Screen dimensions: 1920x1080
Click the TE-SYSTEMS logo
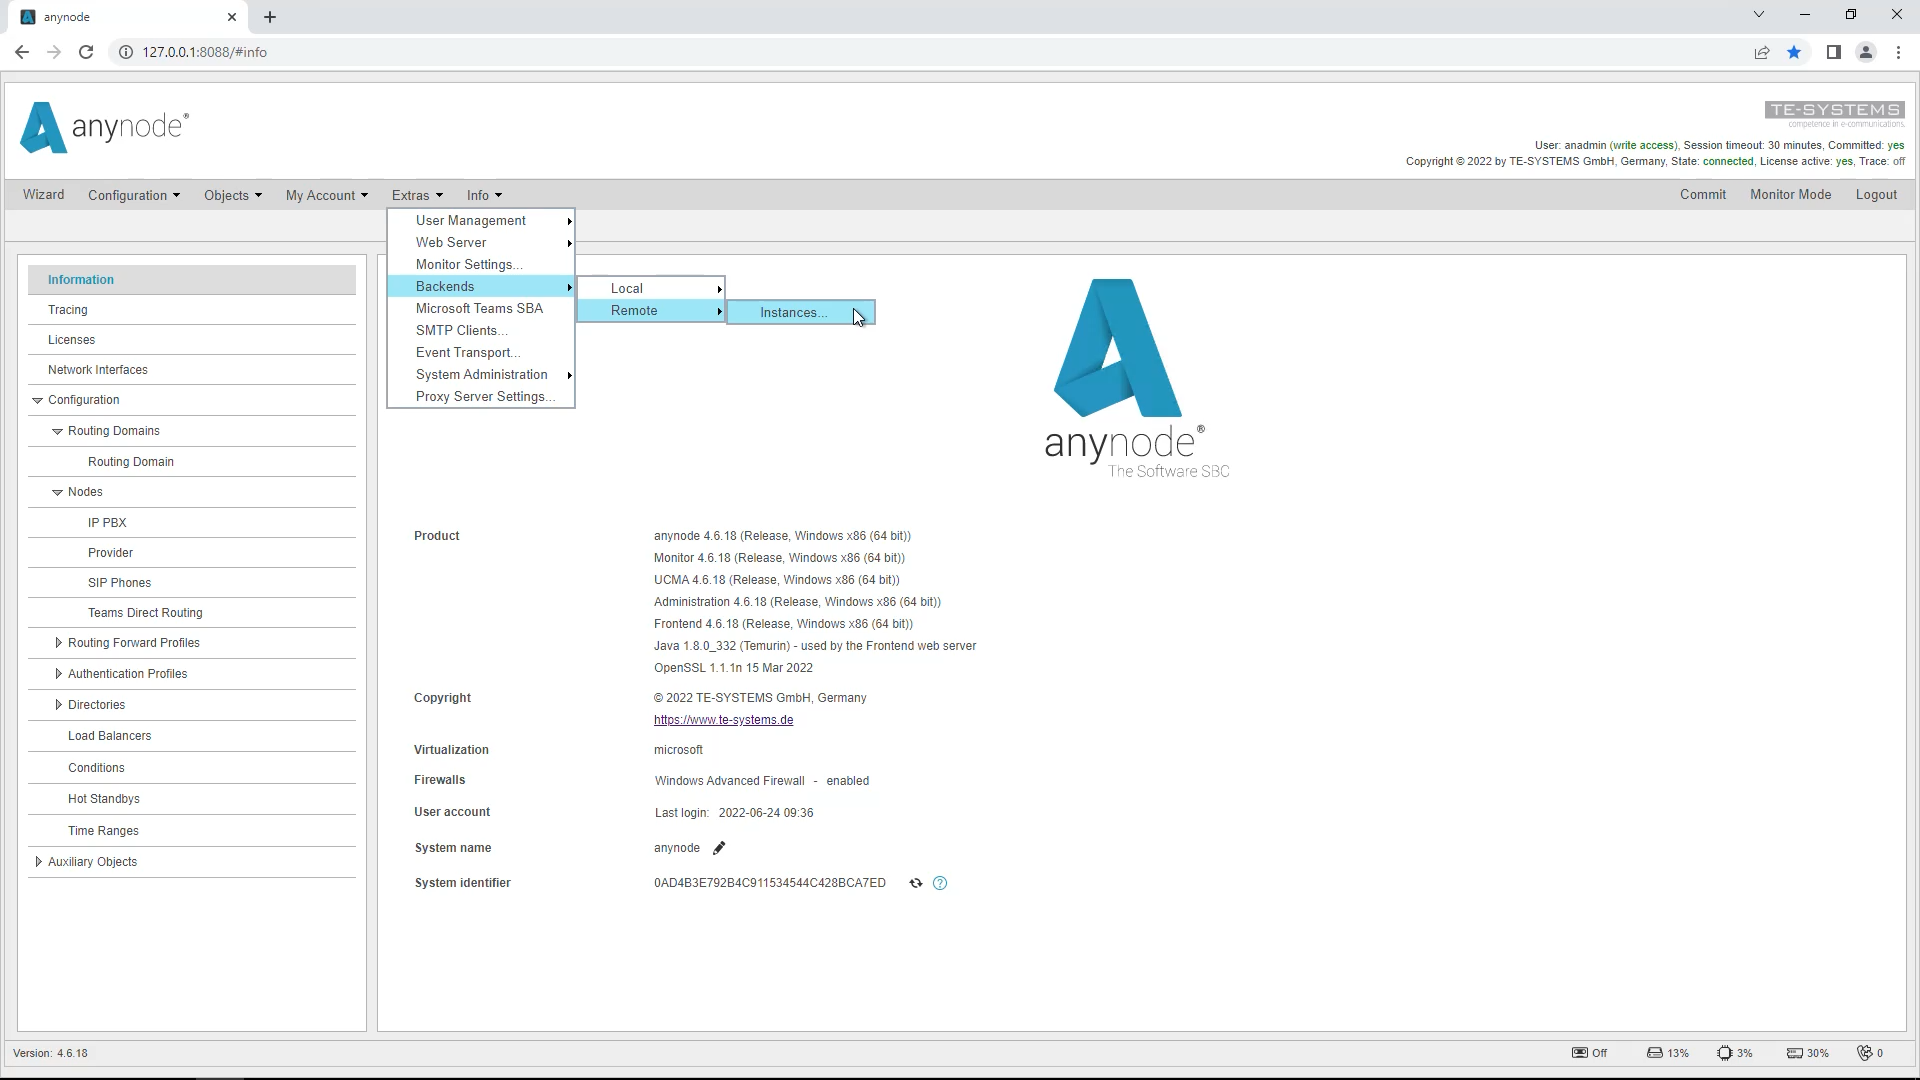click(x=1834, y=114)
